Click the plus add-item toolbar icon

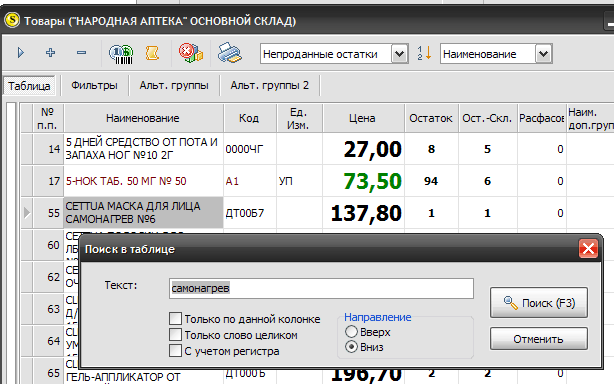point(51,52)
